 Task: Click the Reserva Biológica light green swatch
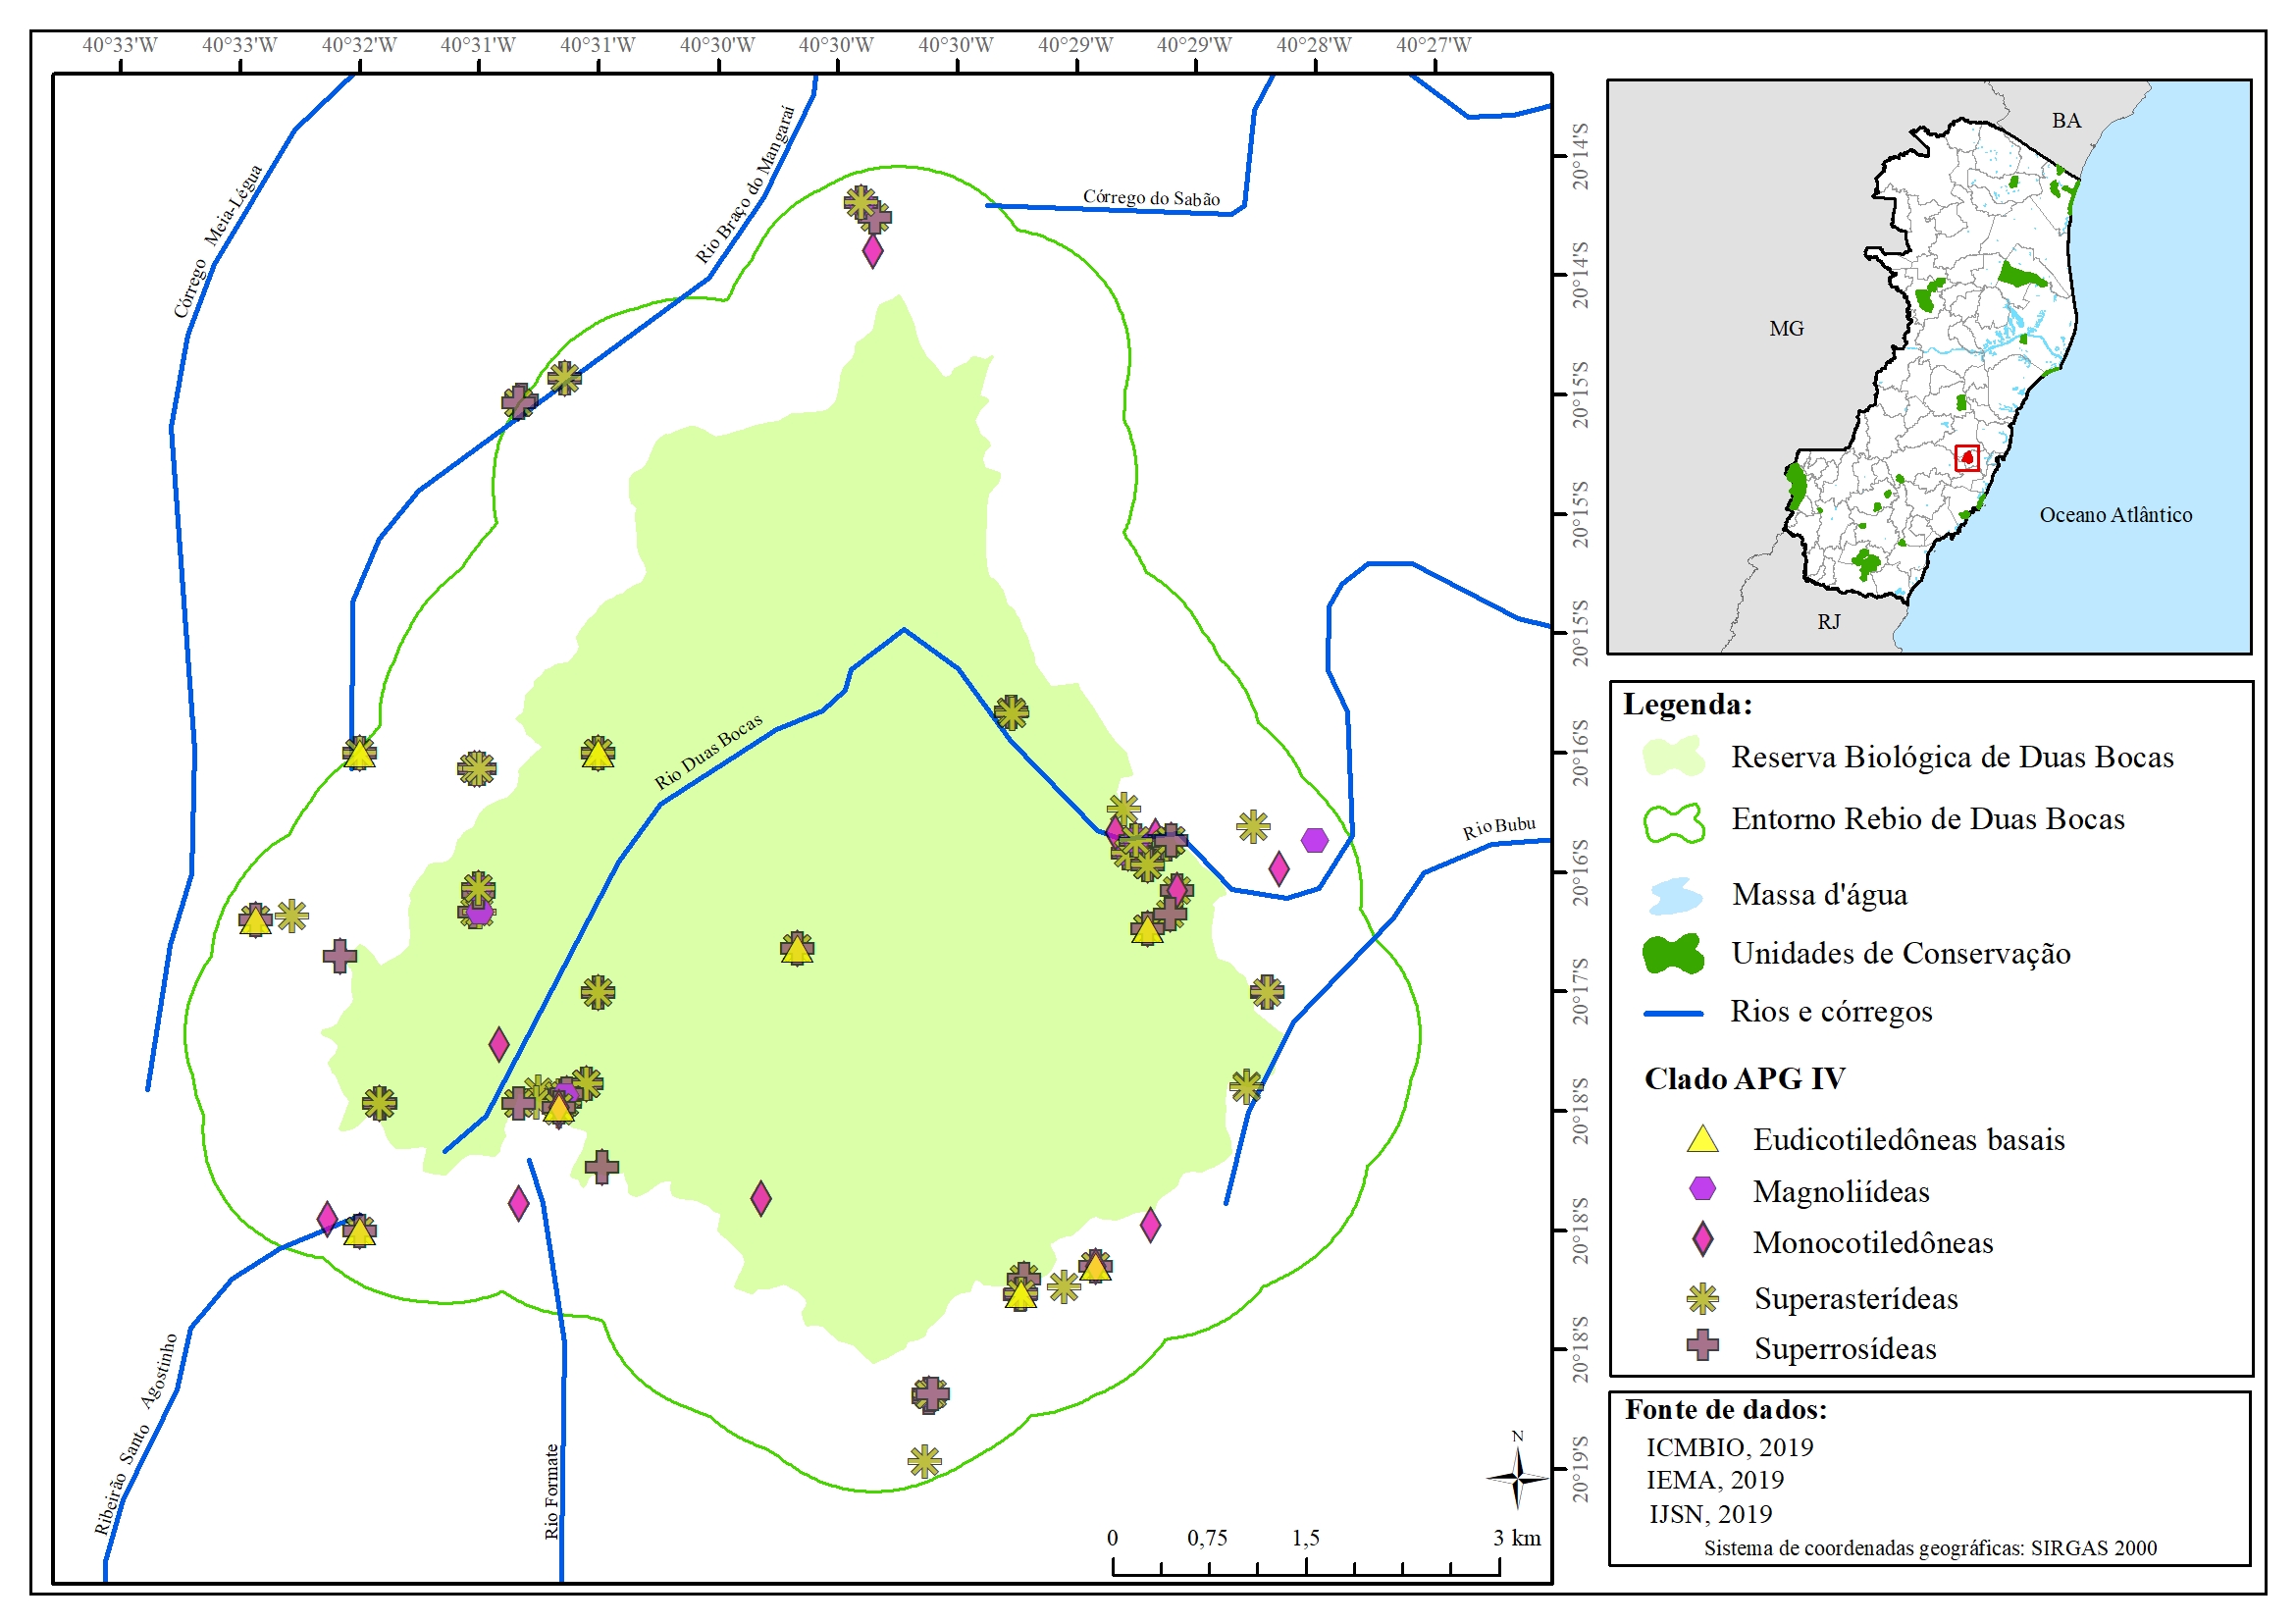(1674, 757)
